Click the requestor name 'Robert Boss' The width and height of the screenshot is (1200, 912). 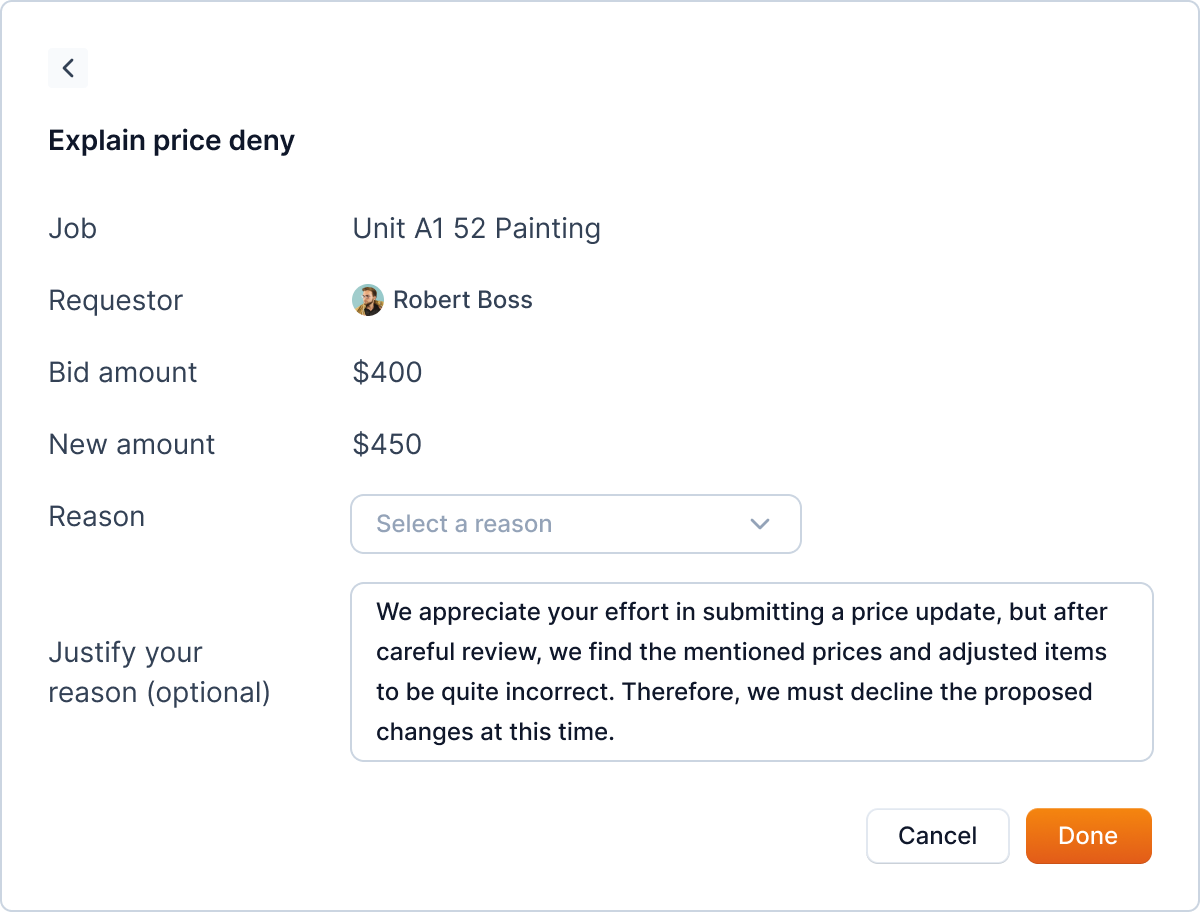(x=462, y=300)
